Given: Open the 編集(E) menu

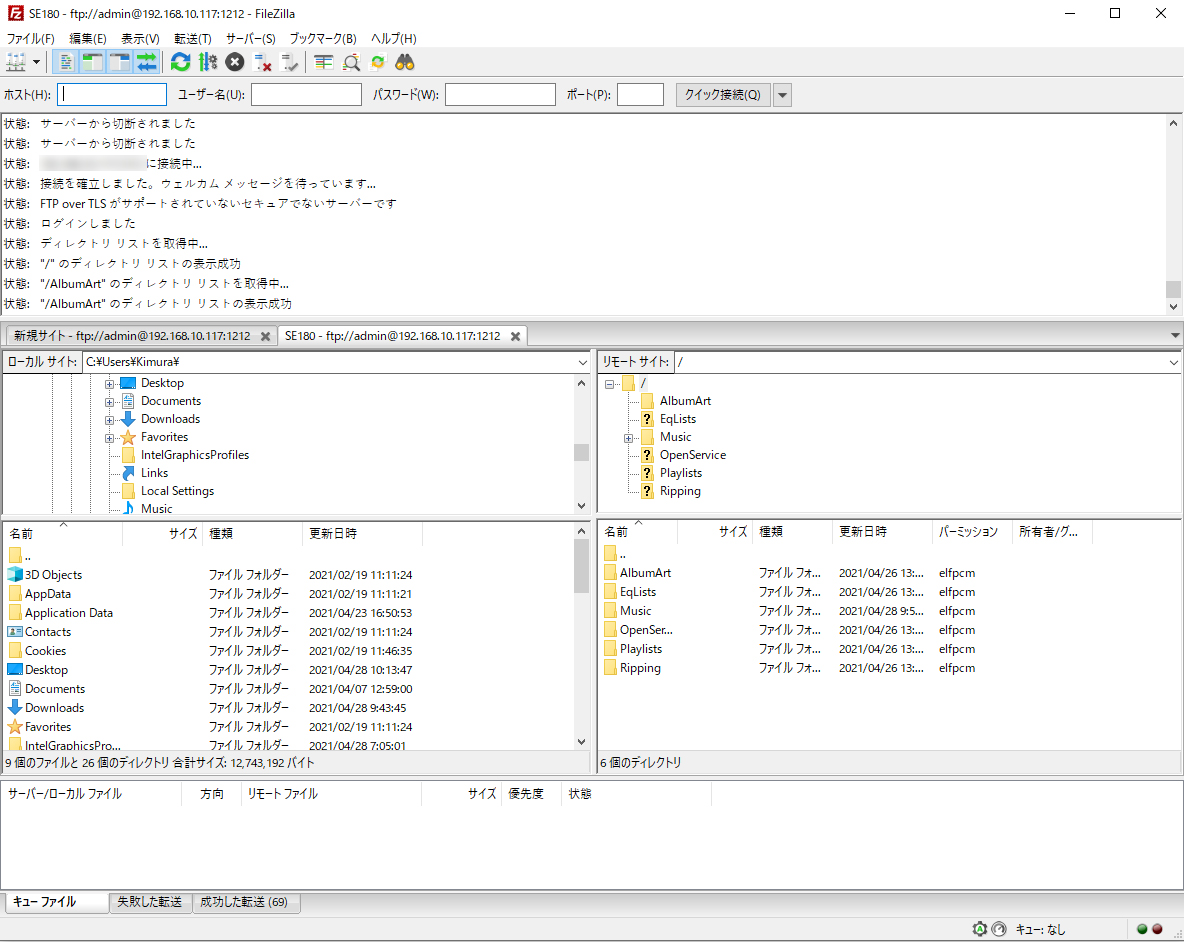Looking at the screenshot, I should [x=88, y=38].
